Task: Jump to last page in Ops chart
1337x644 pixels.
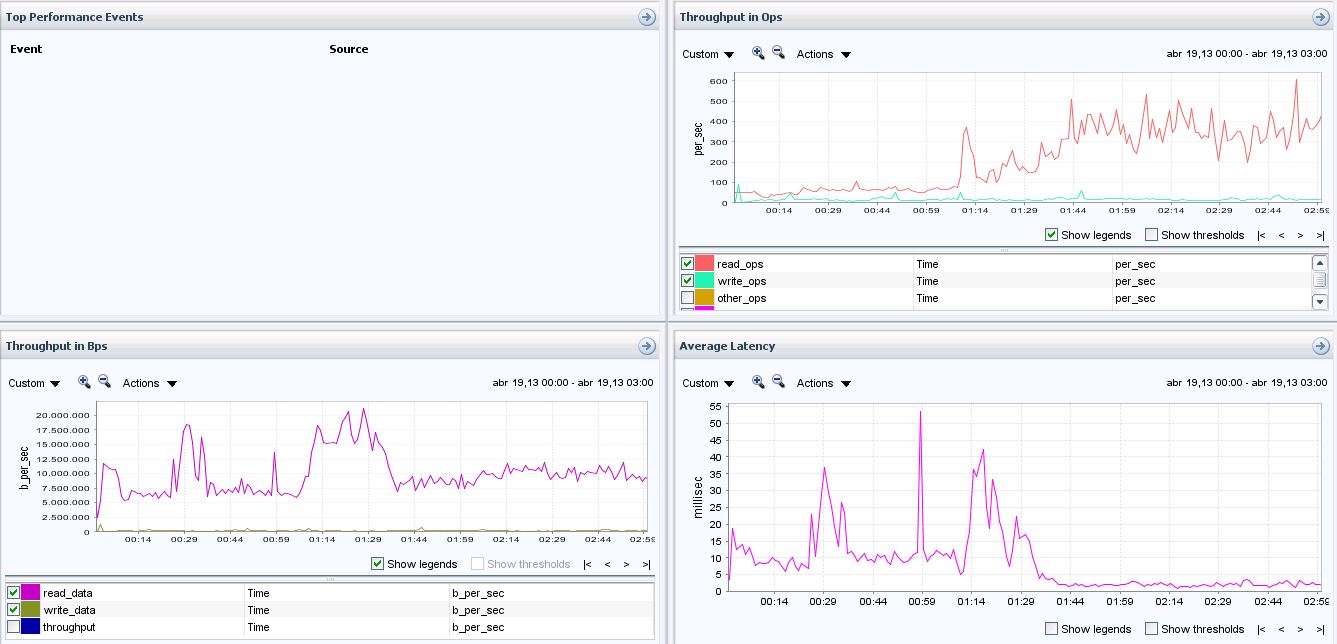Action: [1320, 235]
